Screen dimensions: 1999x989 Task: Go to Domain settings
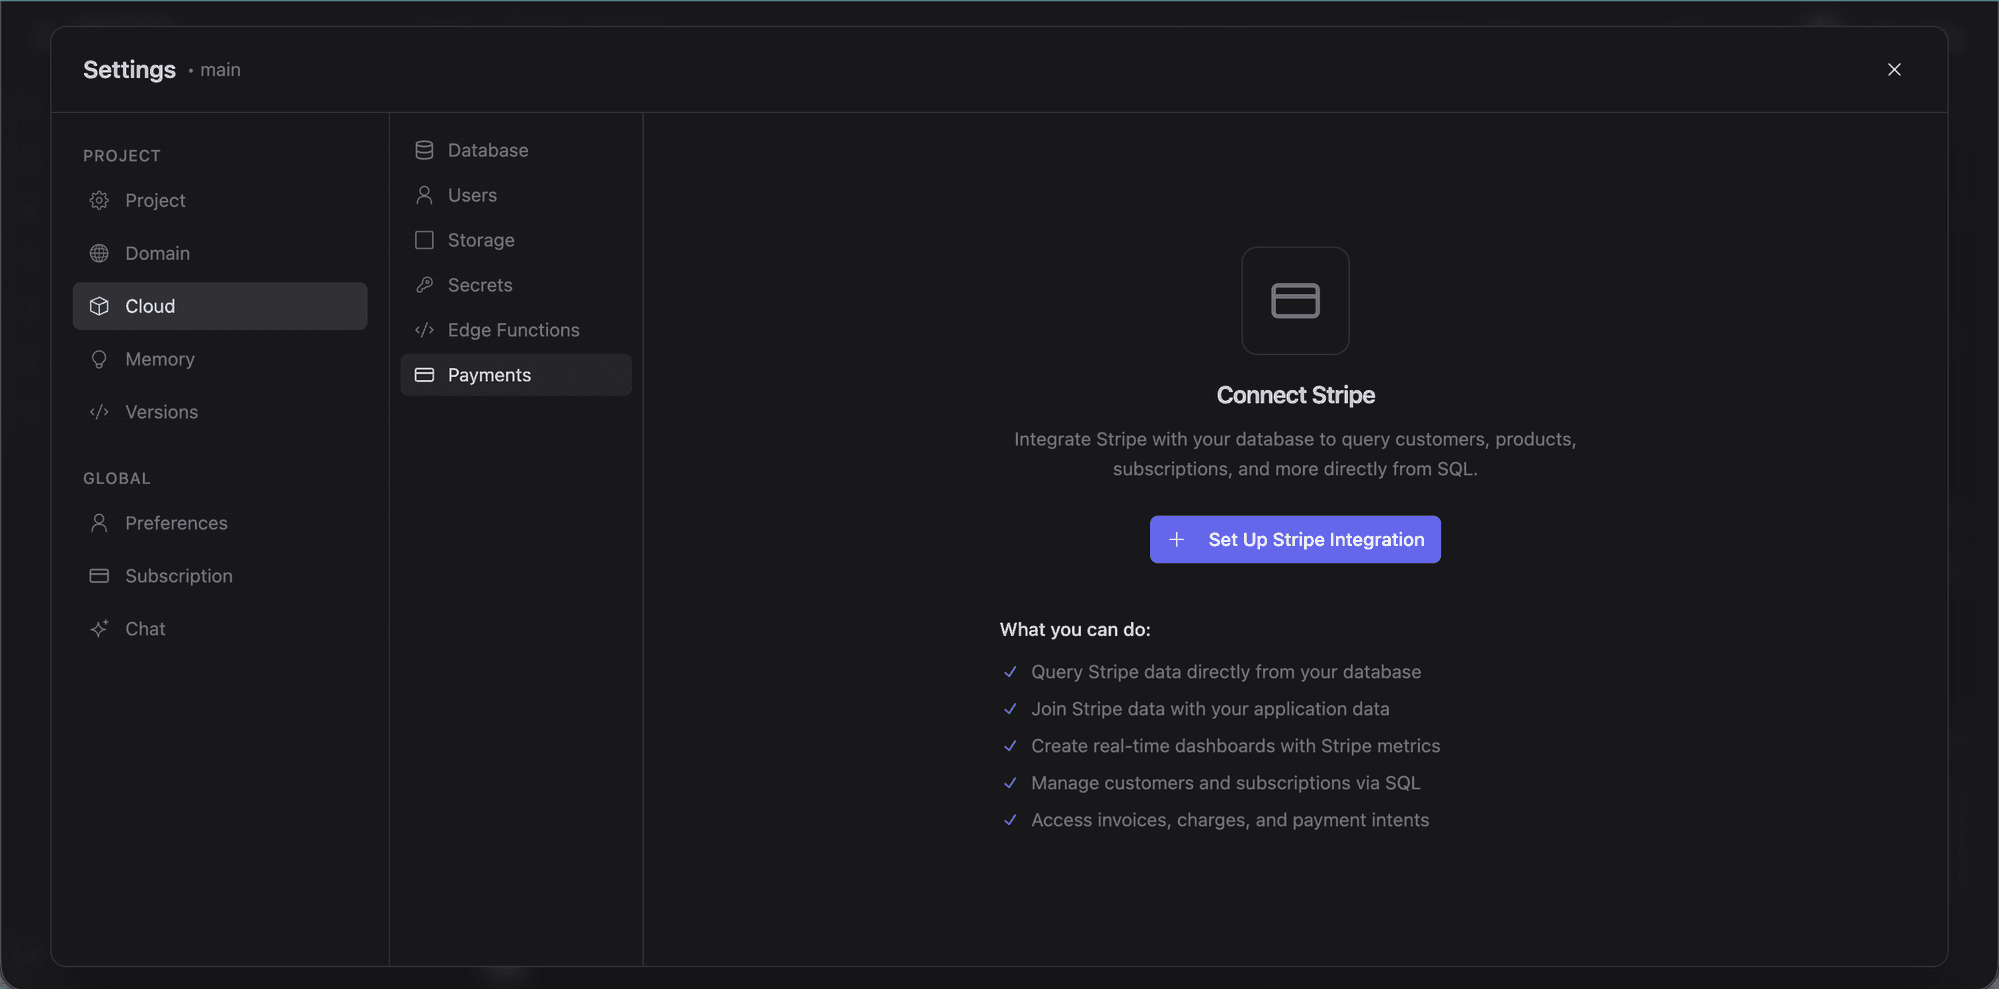pyautogui.click(x=220, y=253)
